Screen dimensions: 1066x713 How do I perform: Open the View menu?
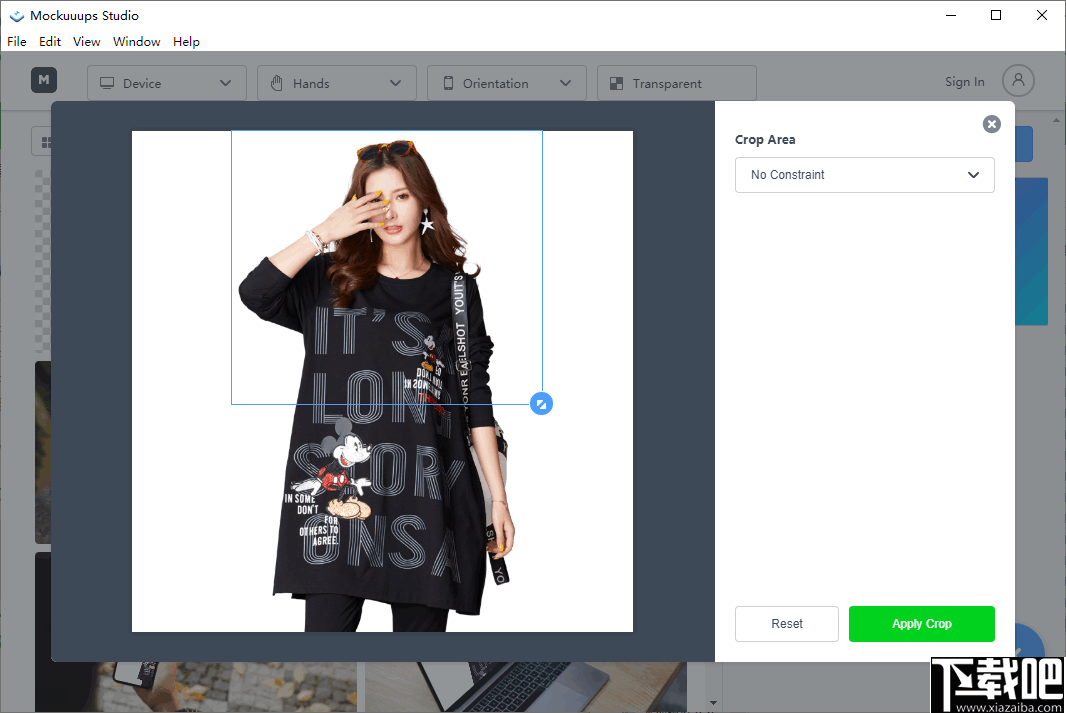coord(86,41)
